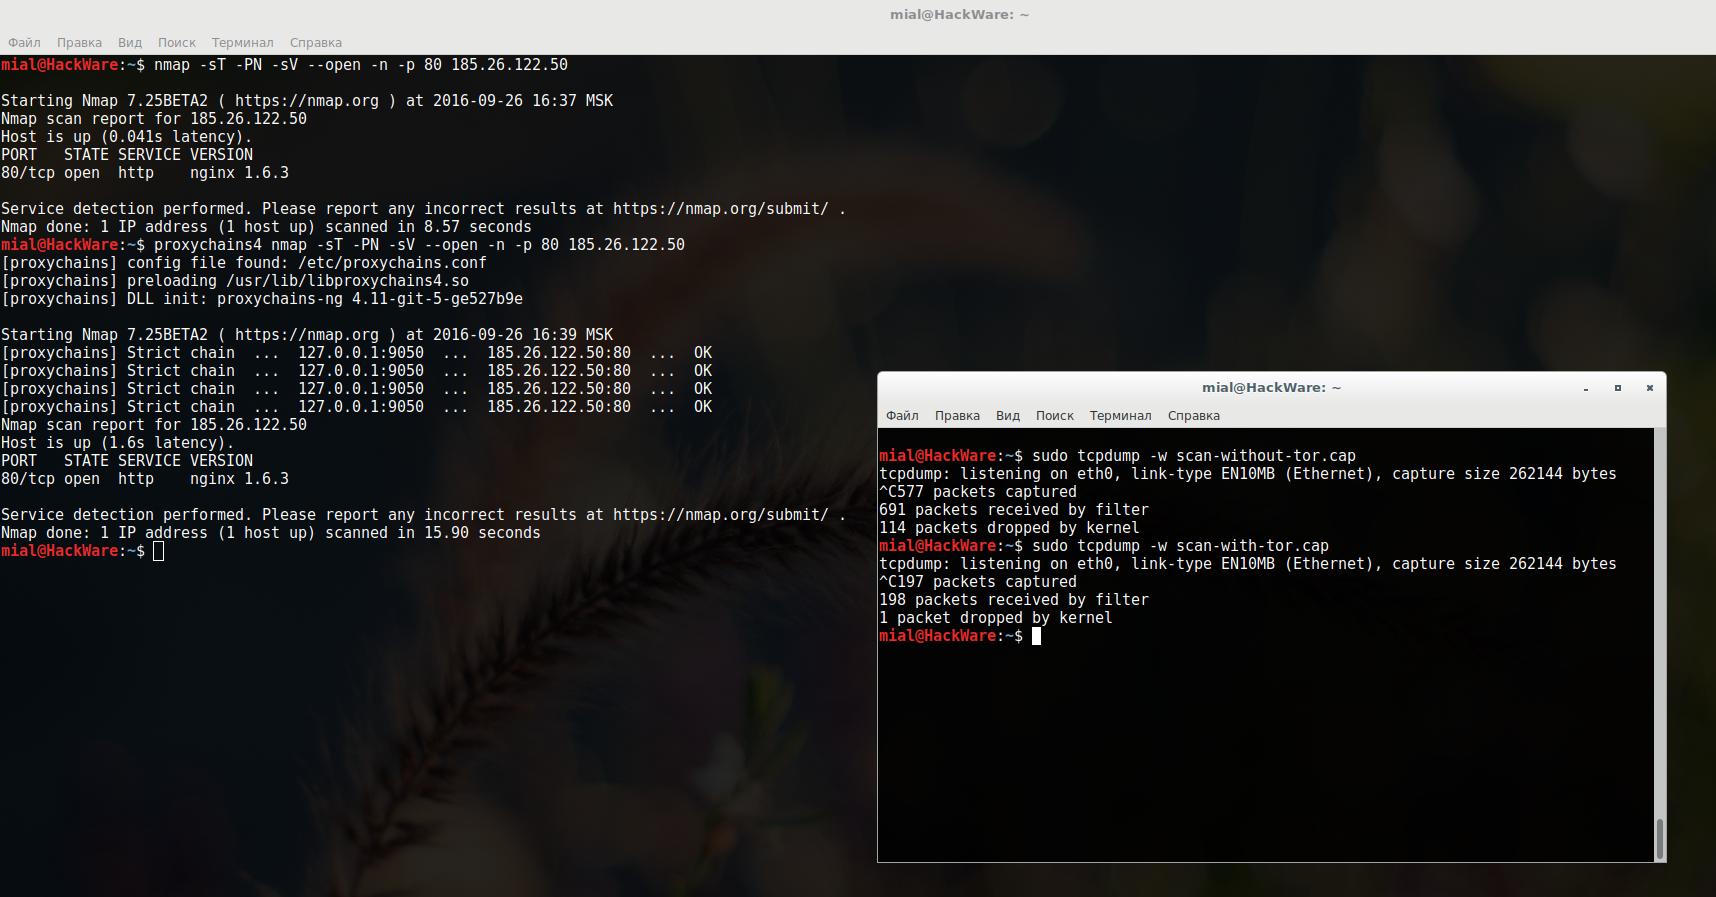Click the title text of the maximized background terminal
1716x897 pixels.
coord(959,14)
